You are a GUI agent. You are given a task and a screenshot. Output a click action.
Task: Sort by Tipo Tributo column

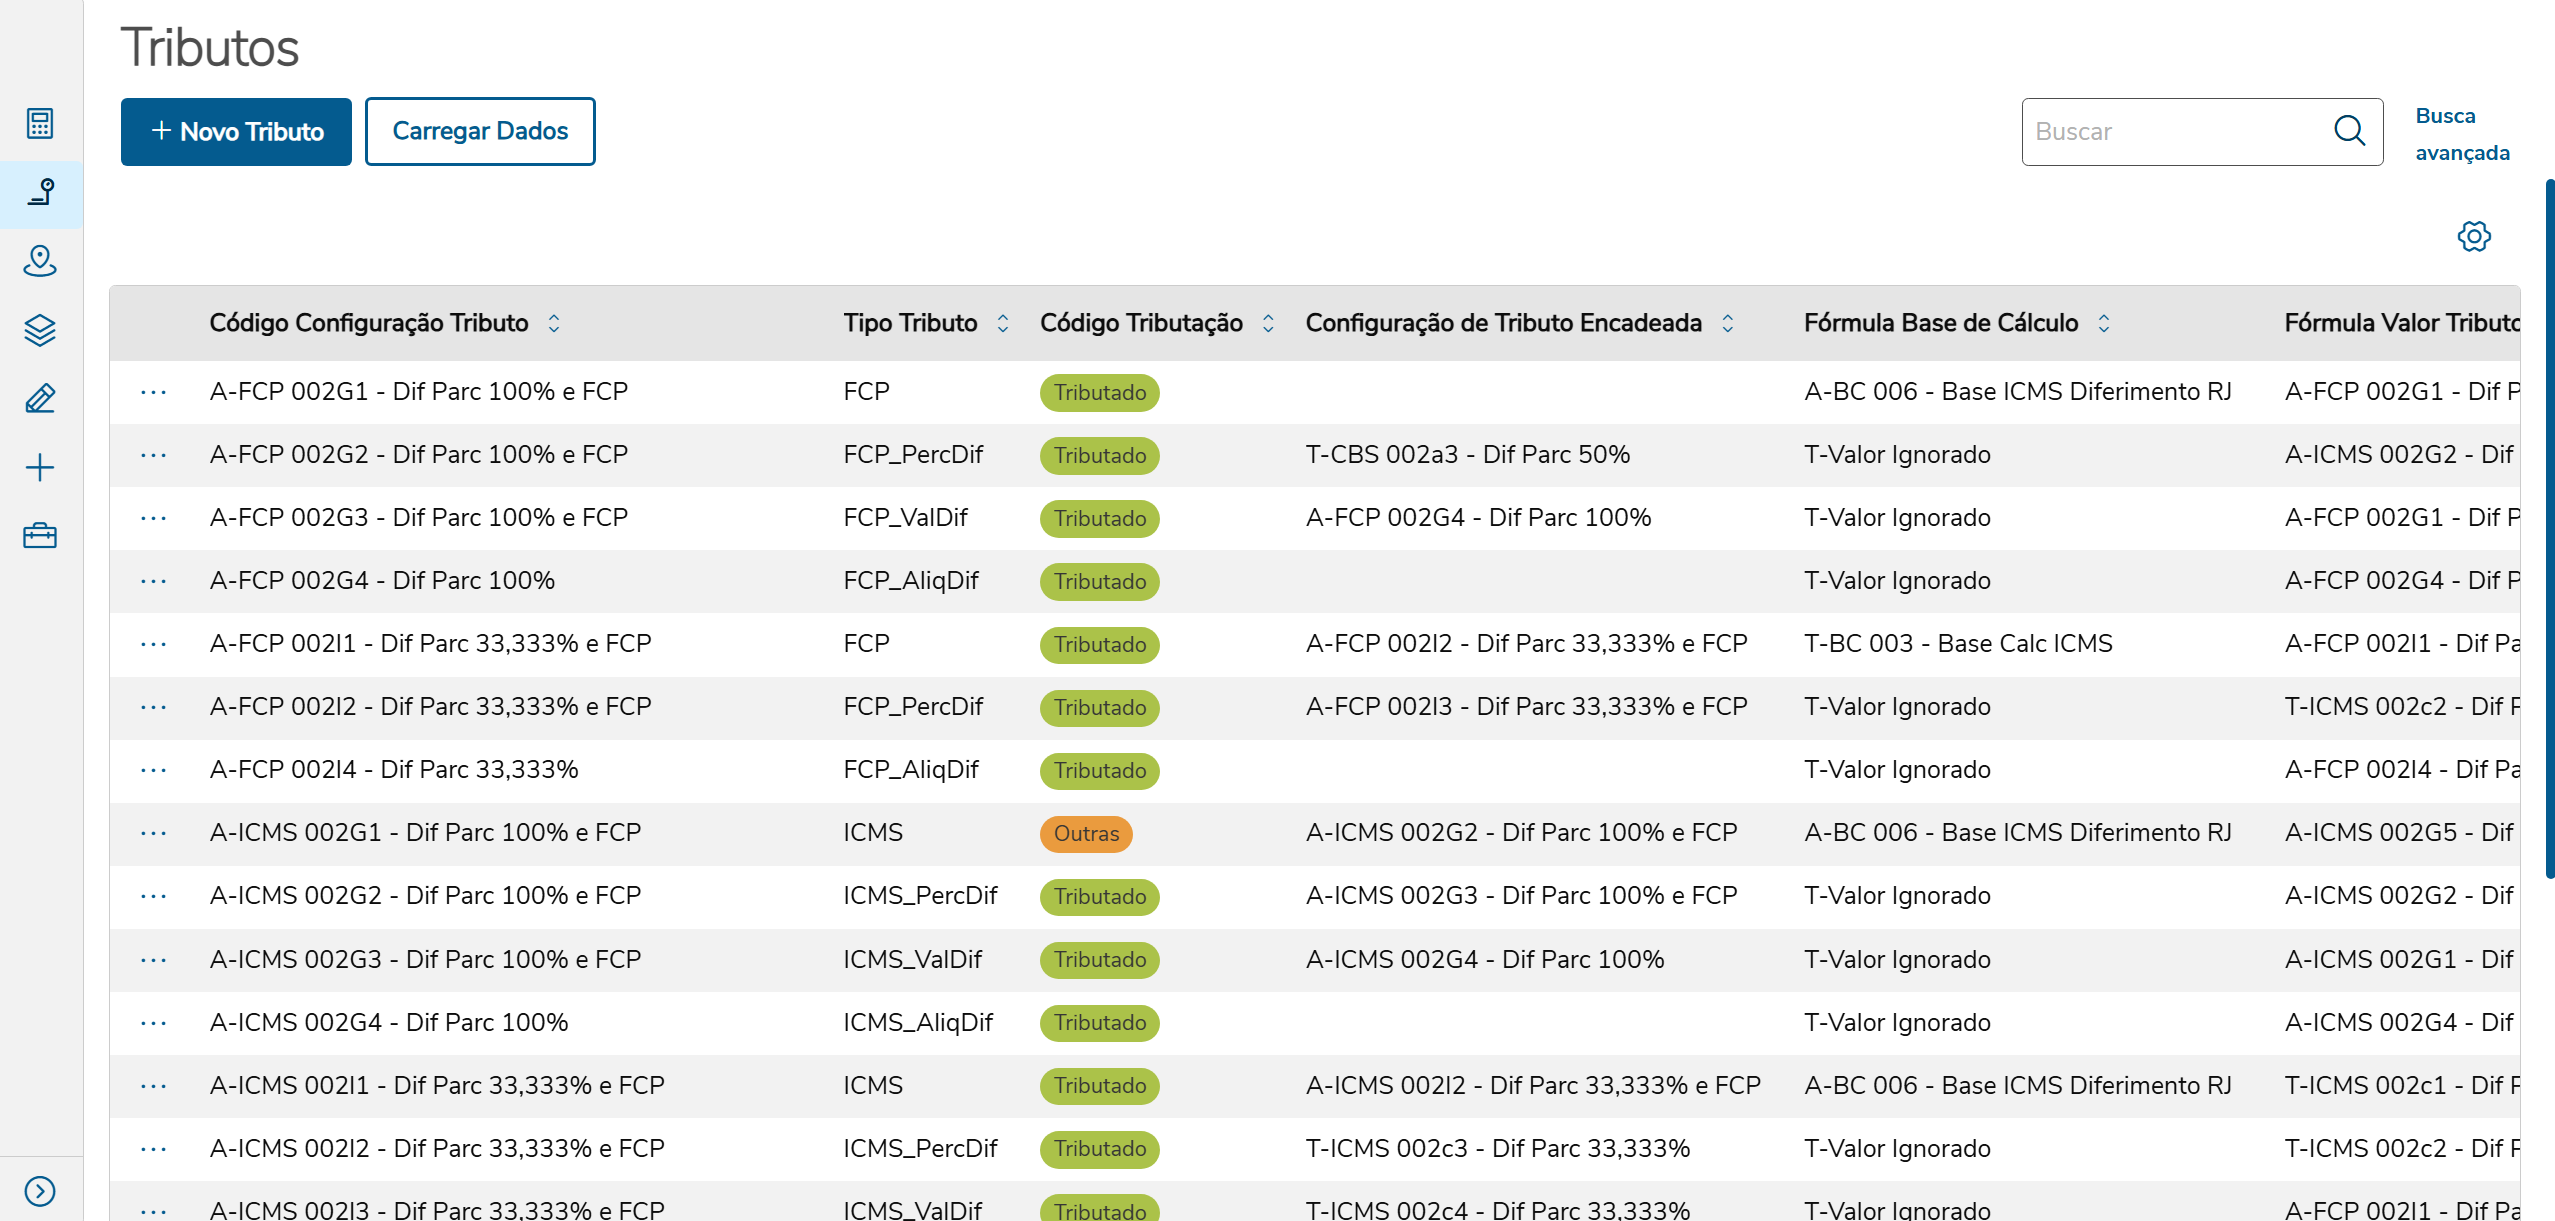point(1002,323)
